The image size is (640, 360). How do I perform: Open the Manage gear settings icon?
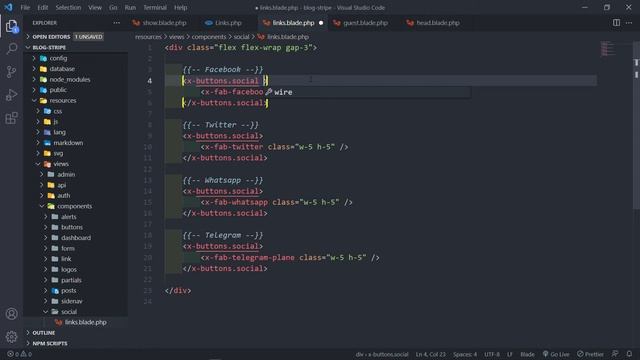point(11,337)
